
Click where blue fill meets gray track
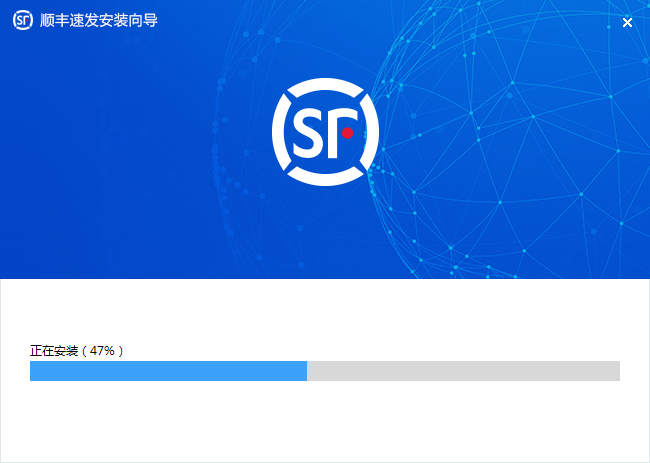pyautogui.click(x=307, y=371)
